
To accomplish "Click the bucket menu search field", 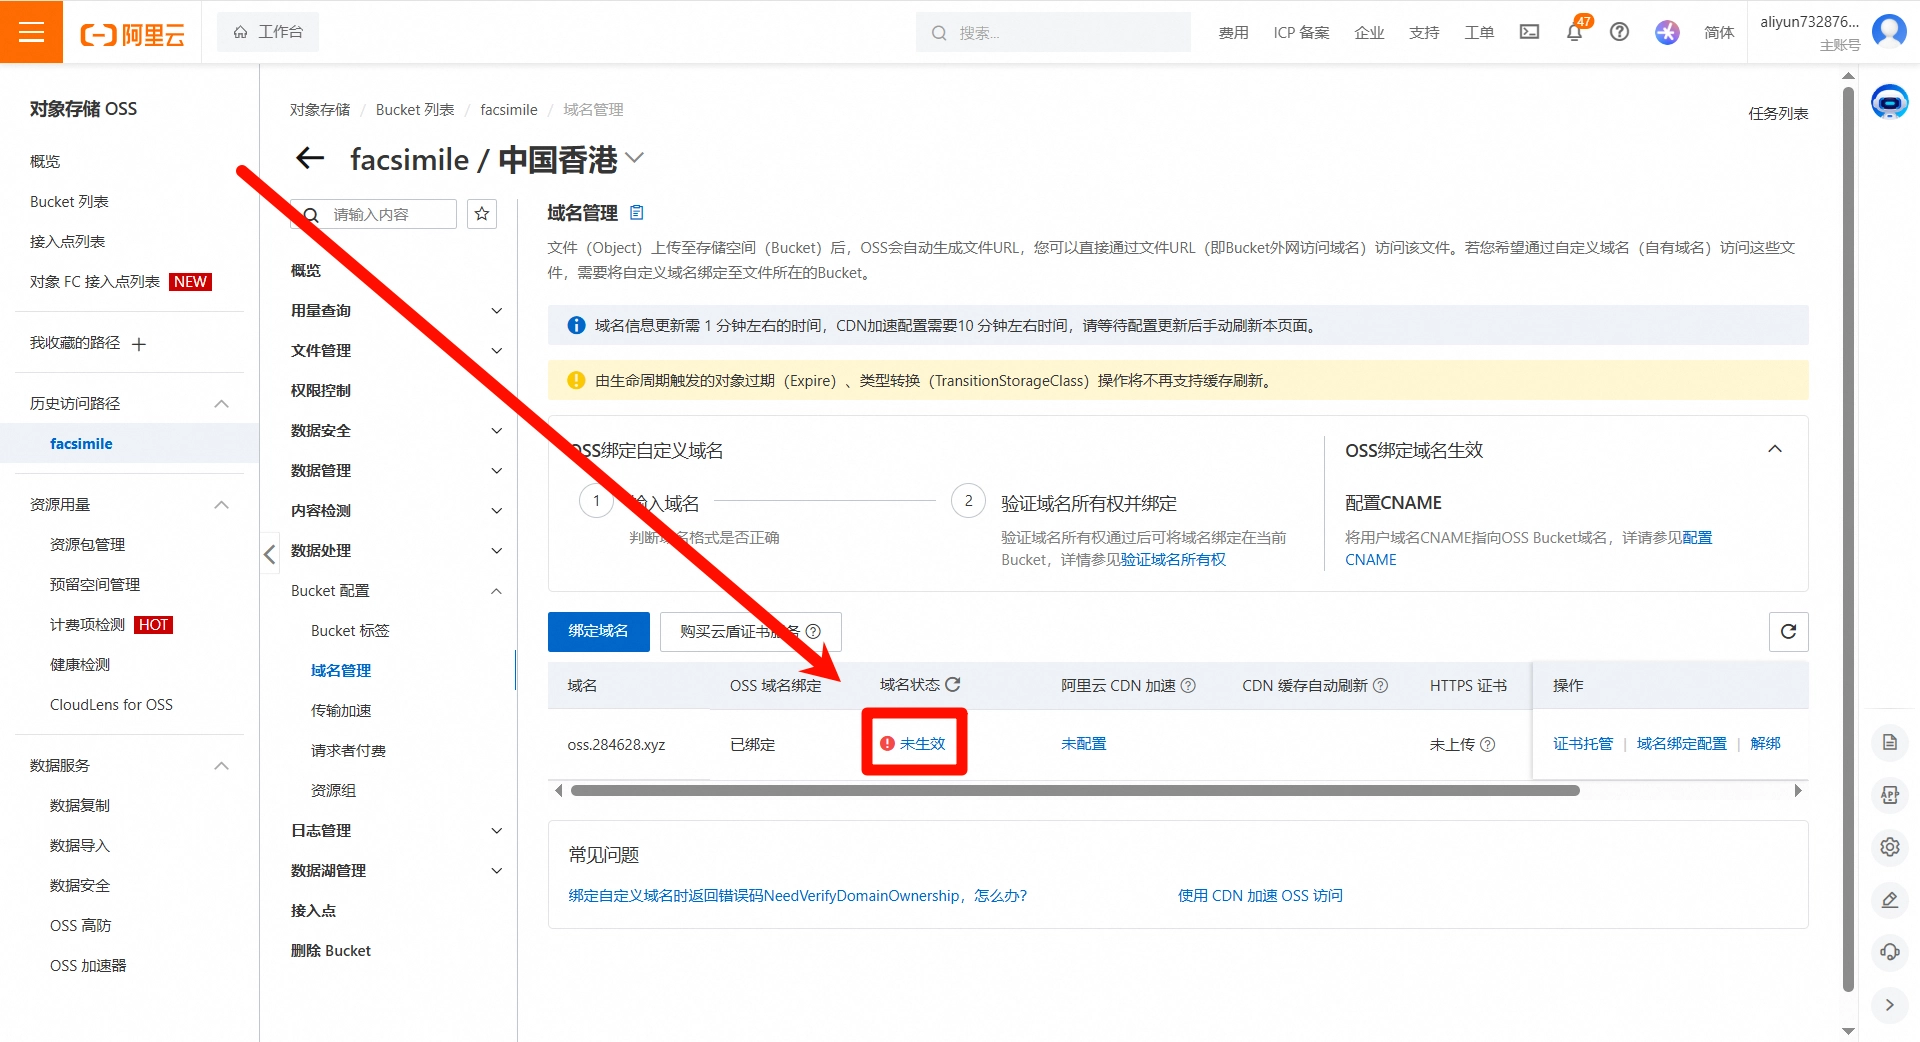I will pos(374,214).
